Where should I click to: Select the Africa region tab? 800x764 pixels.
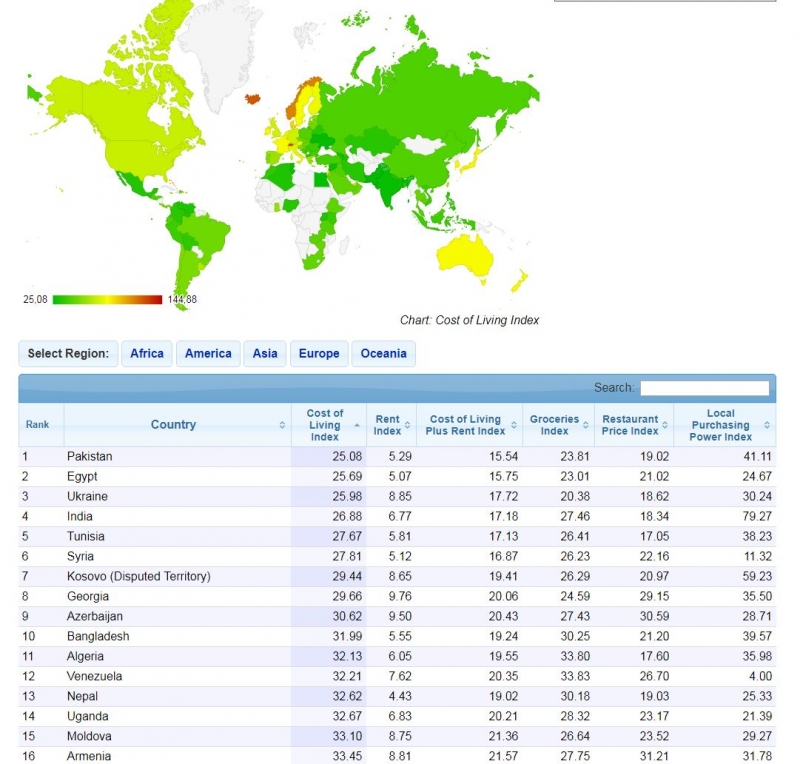147,354
